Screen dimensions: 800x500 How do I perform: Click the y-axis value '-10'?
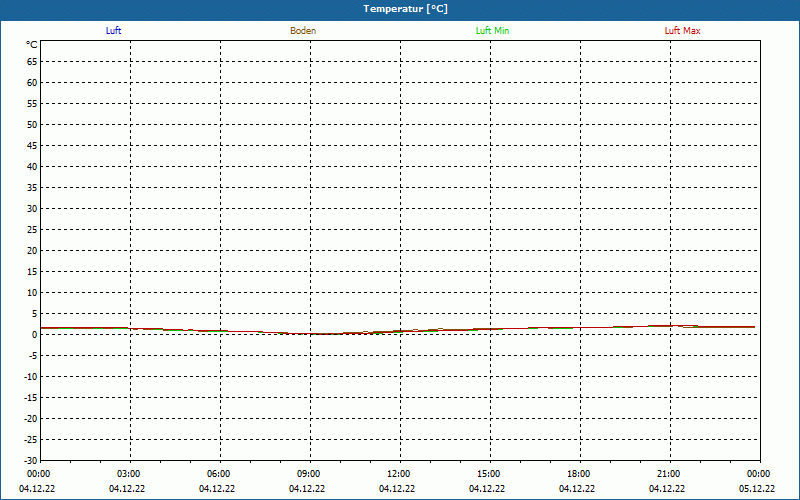tap(31, 377)
